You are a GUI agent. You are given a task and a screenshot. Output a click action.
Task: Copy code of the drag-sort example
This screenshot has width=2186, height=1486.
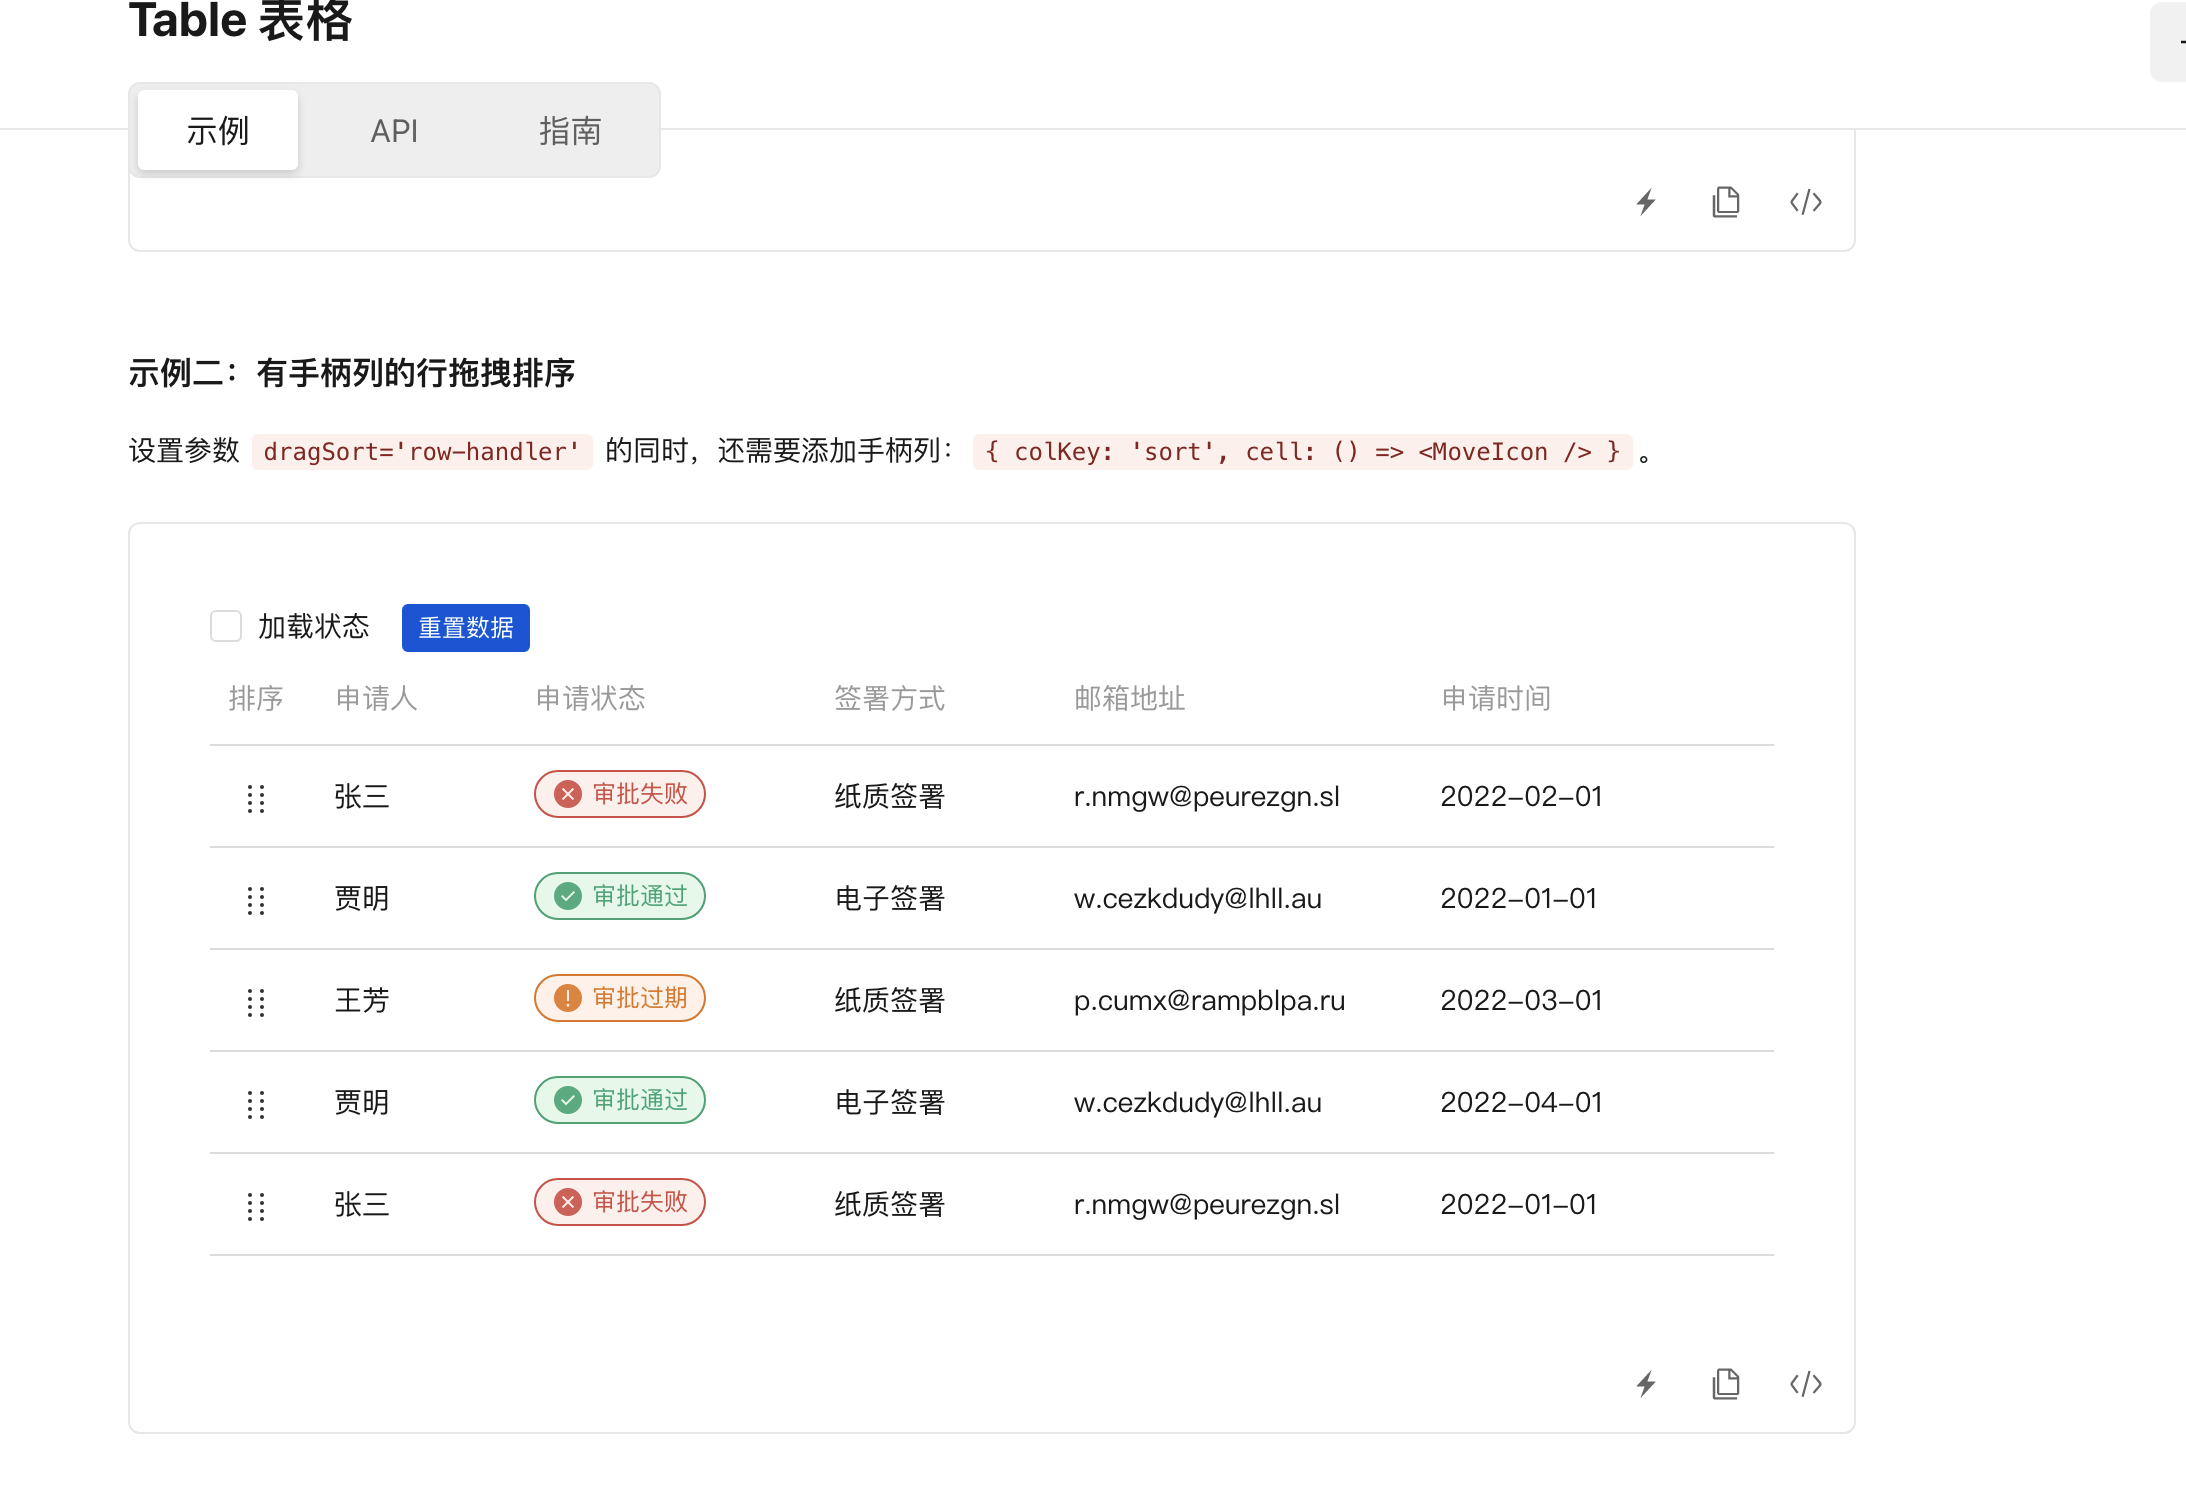click(x=1726, y=1384)
